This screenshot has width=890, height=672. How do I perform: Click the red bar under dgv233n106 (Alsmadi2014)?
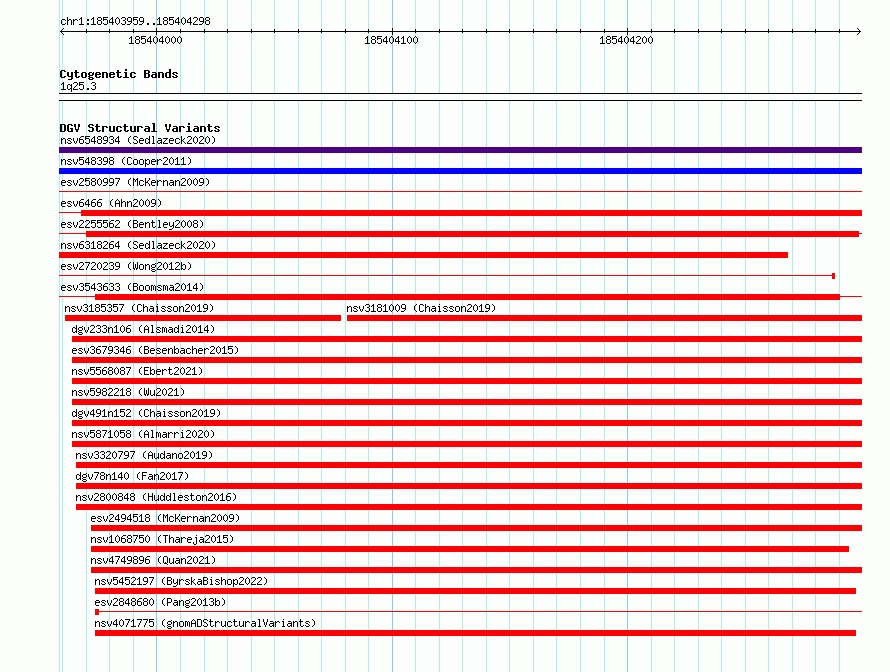pyautogui.click(x=467, y=339)
